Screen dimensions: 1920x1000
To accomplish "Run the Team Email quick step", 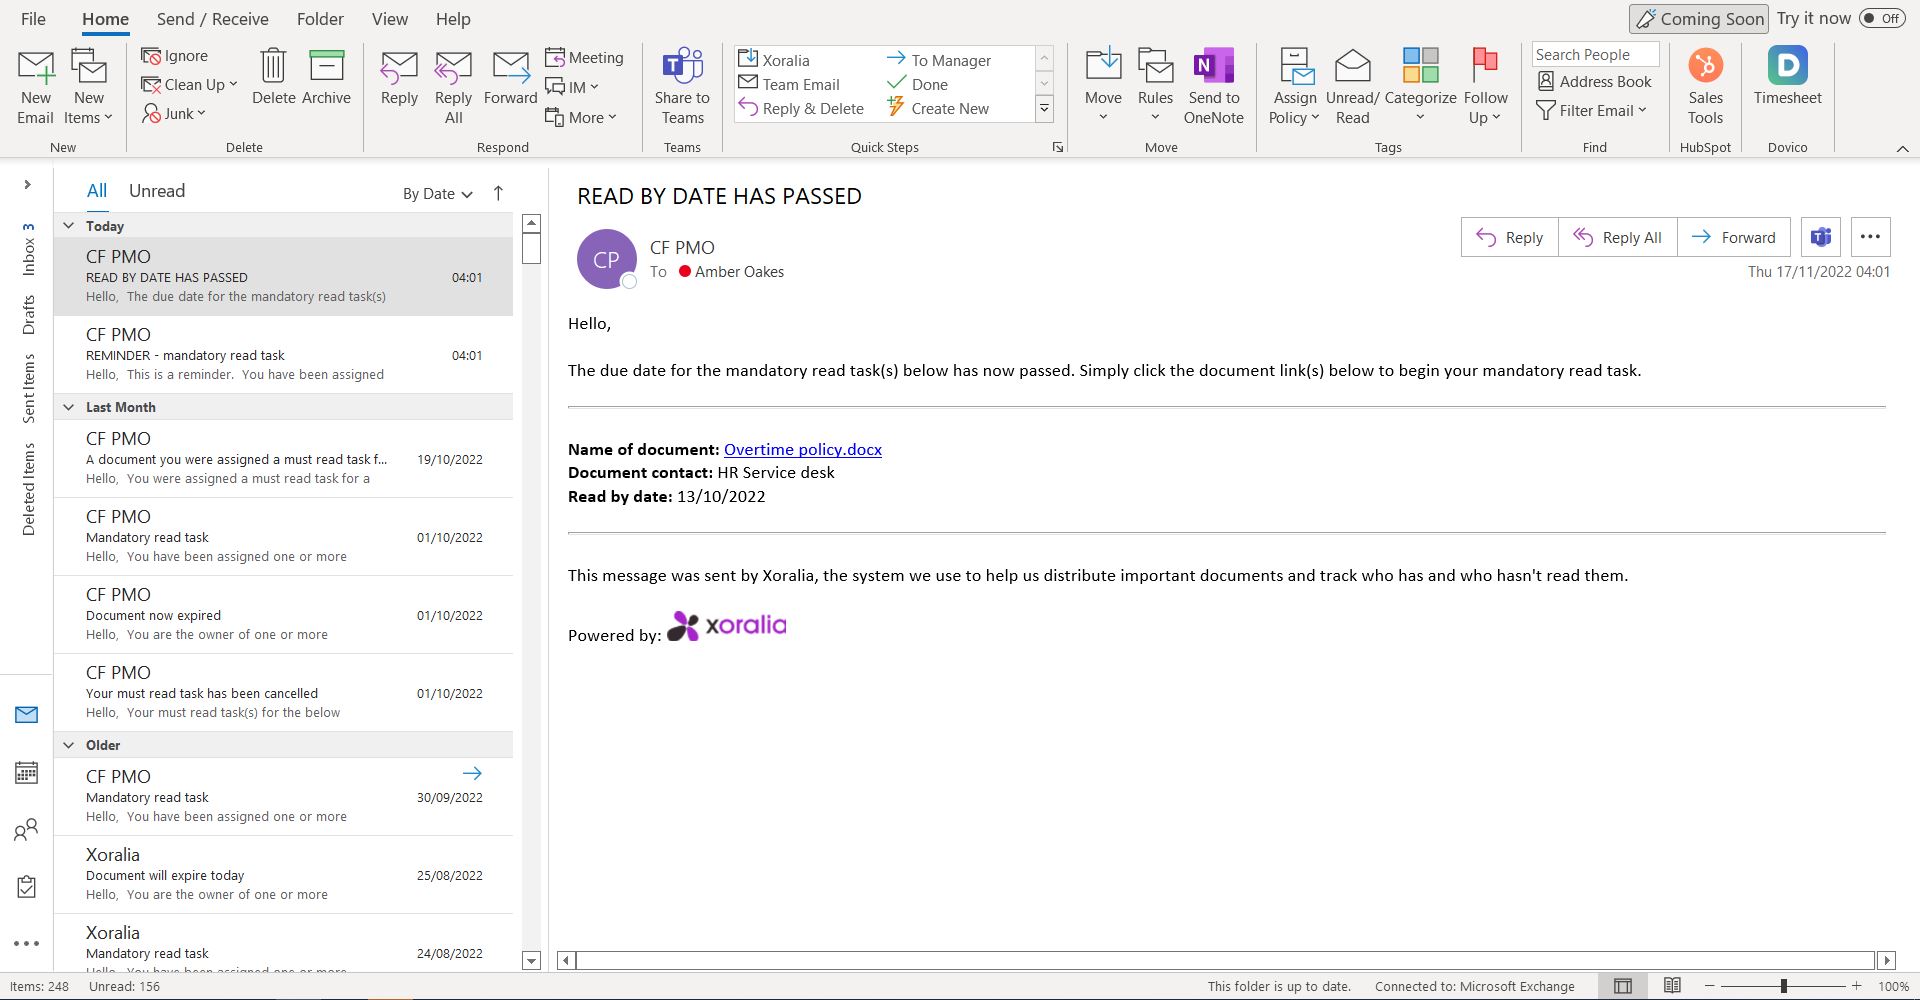I will (x=789, y=85).
